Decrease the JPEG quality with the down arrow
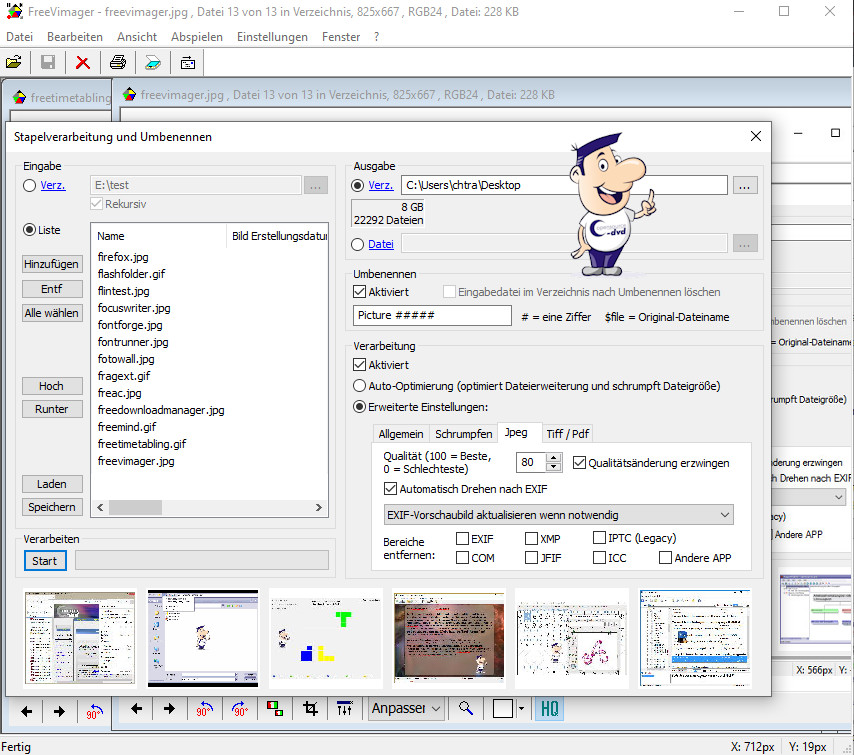Image resolution: width=854 pixels, height=755 pixels. (x=553, y=467)
